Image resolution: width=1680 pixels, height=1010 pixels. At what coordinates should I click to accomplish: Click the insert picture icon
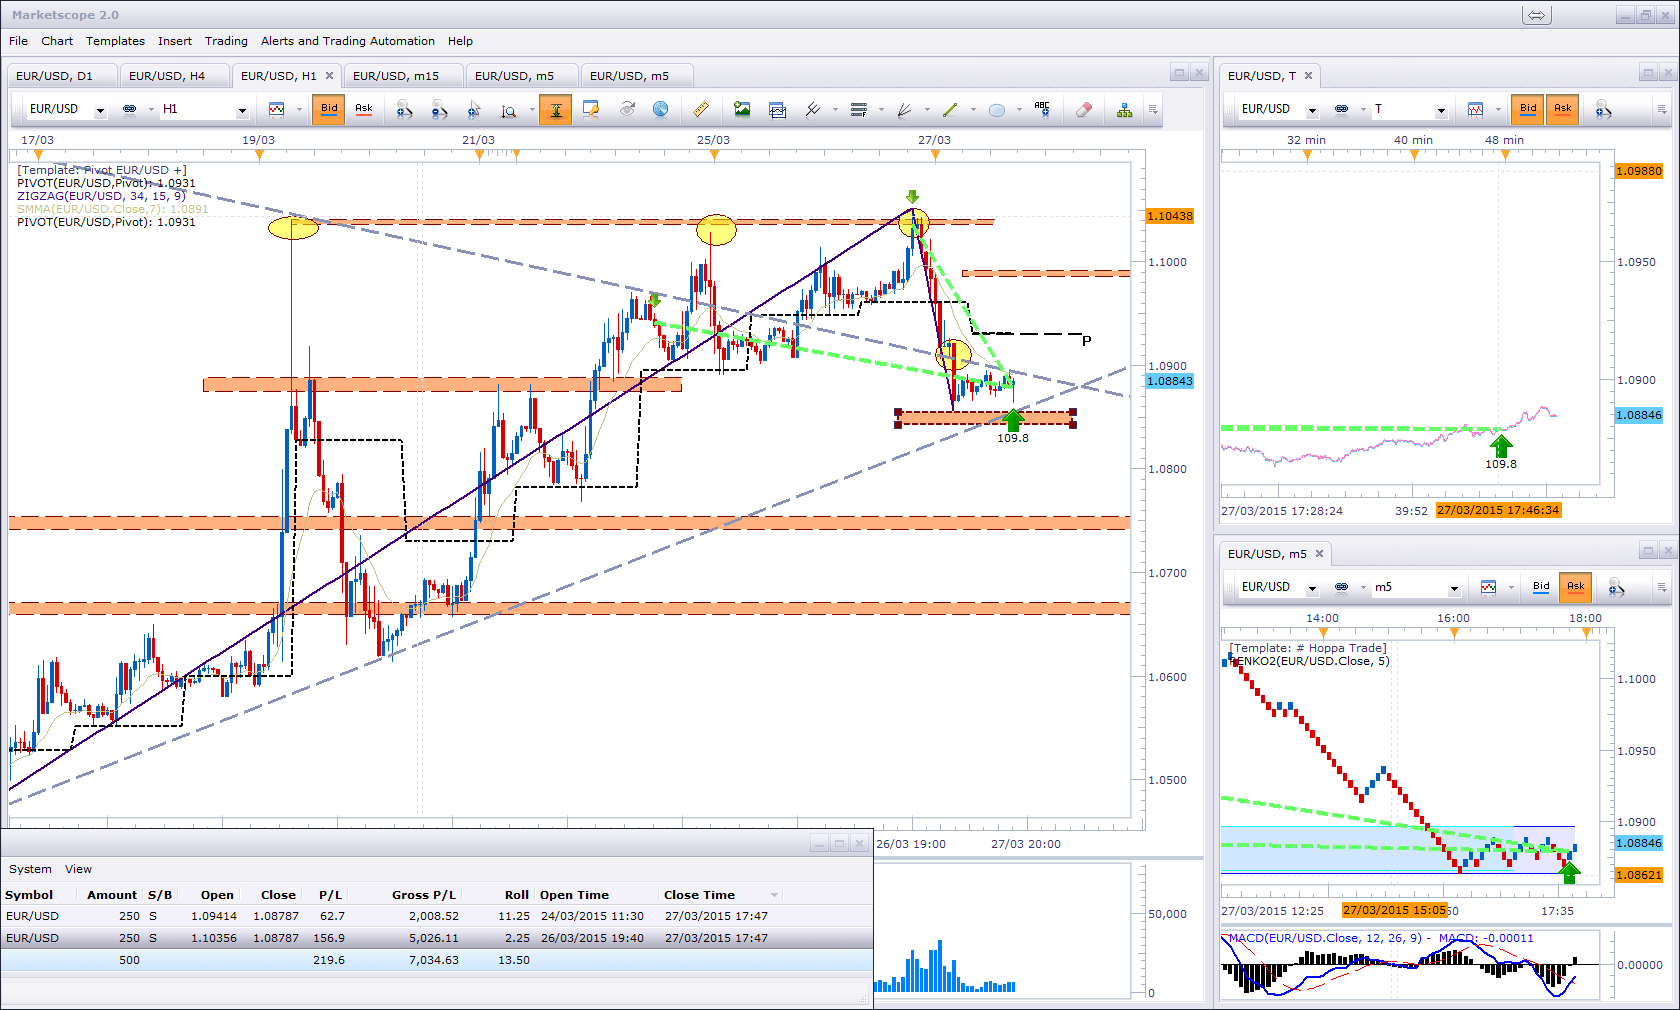coord(742,110)
